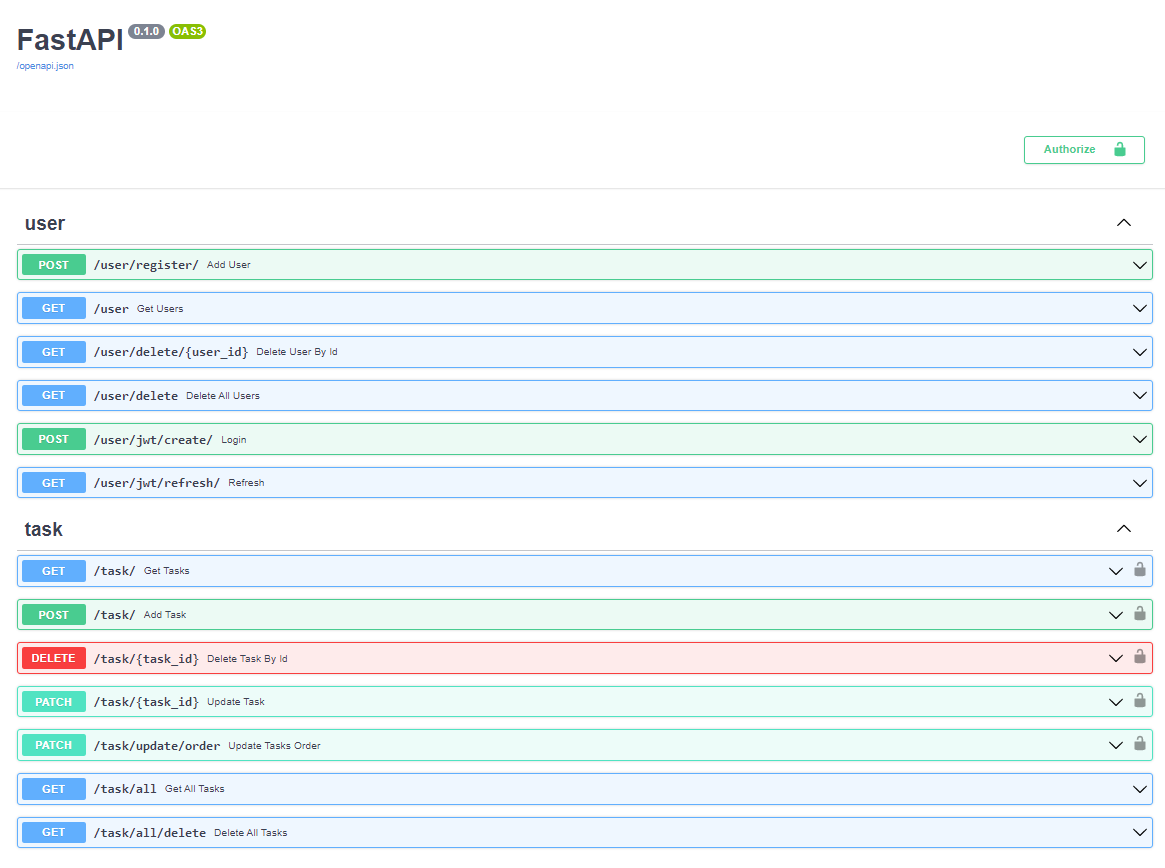
Task: Click the POST badge for /user/jwt/create/
Action: click(53, 439)
